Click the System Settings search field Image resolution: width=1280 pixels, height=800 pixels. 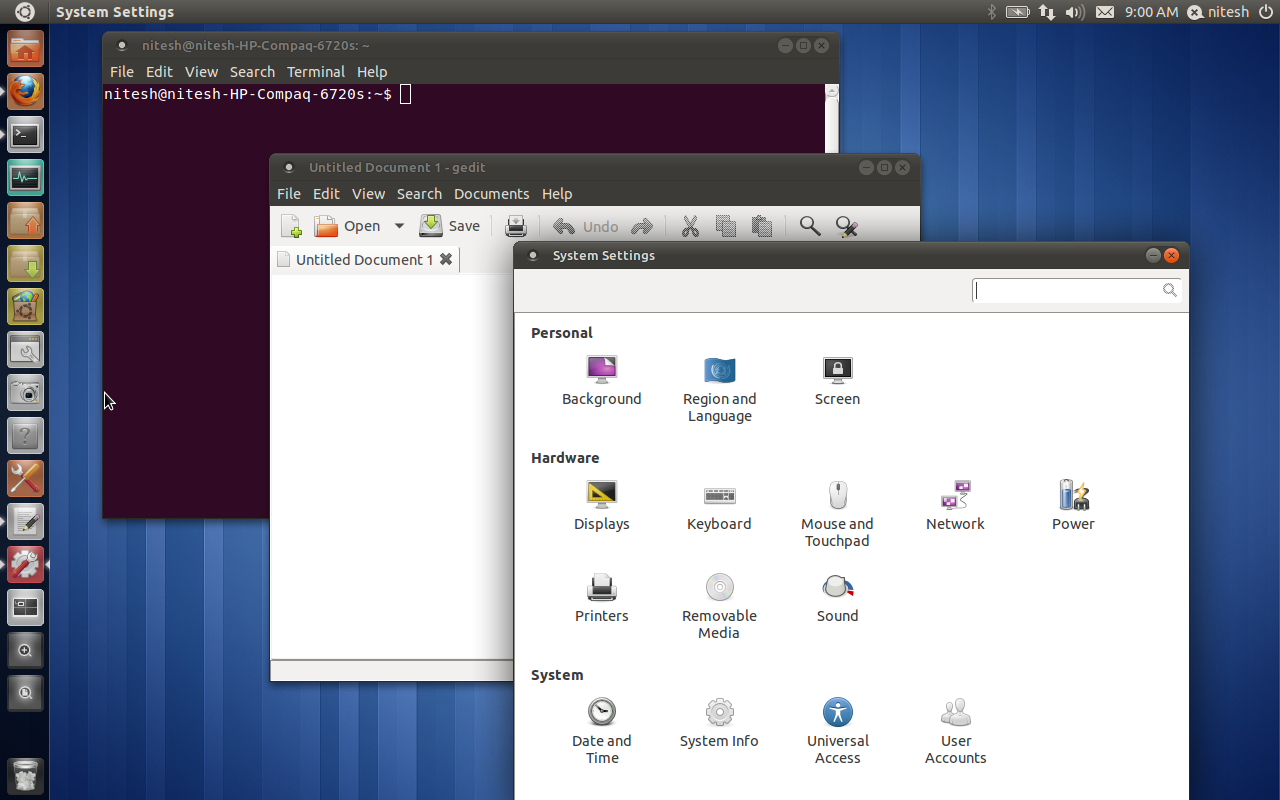(1070, 290)
